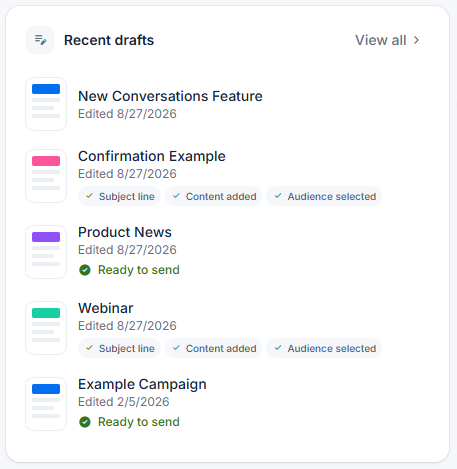Open the New Conversations Feature draft title
Viewport: 457px width, 469px height.
click(x=170, y=96)
